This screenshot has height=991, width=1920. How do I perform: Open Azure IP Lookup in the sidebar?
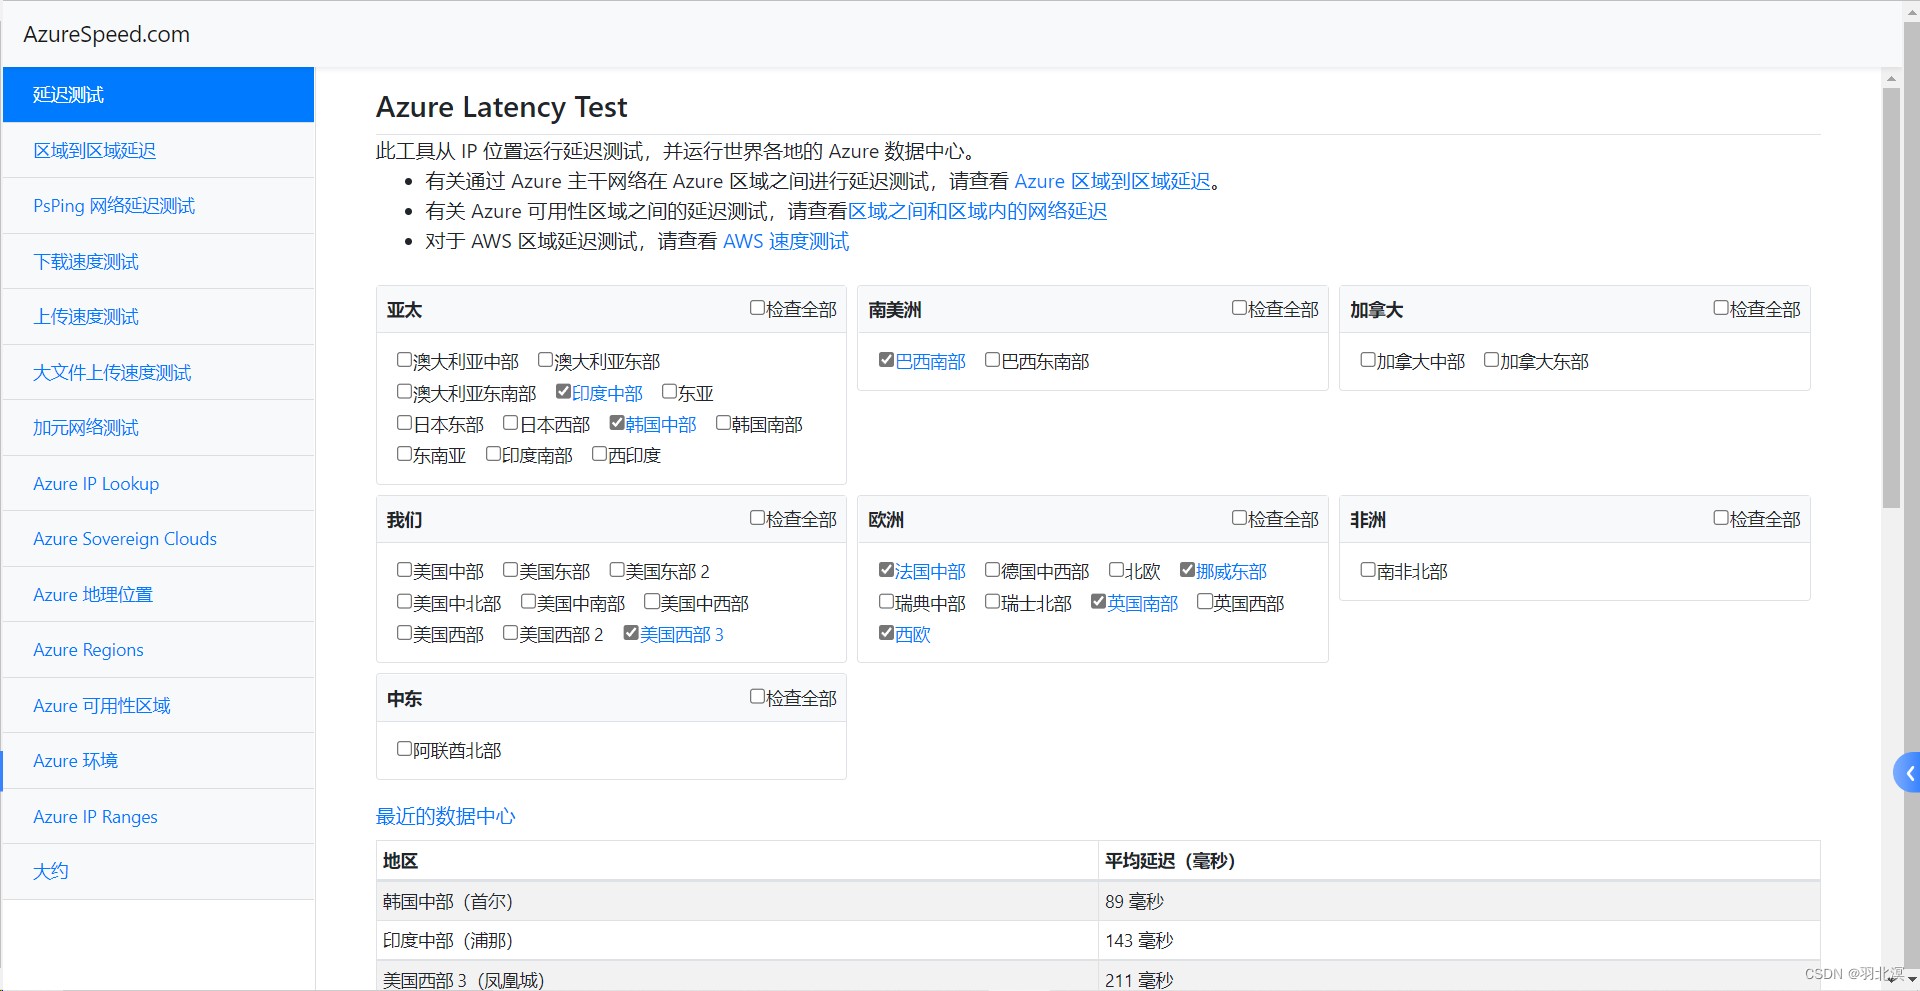[159, 483]
